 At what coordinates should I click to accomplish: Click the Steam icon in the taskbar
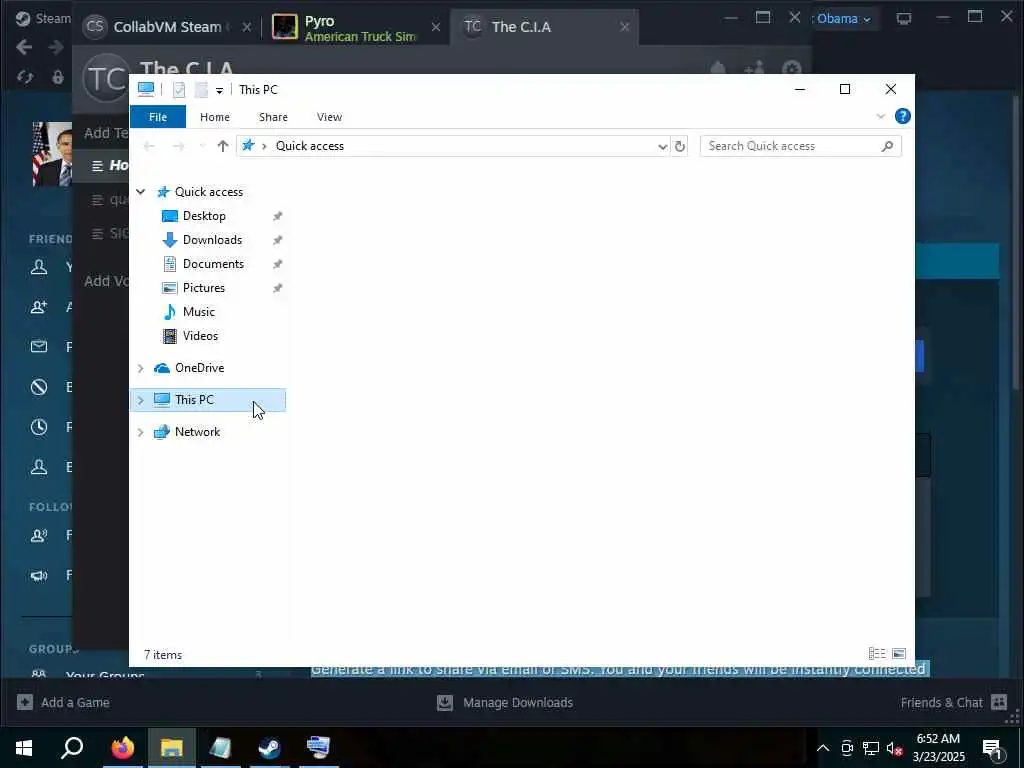pos(269,748)
